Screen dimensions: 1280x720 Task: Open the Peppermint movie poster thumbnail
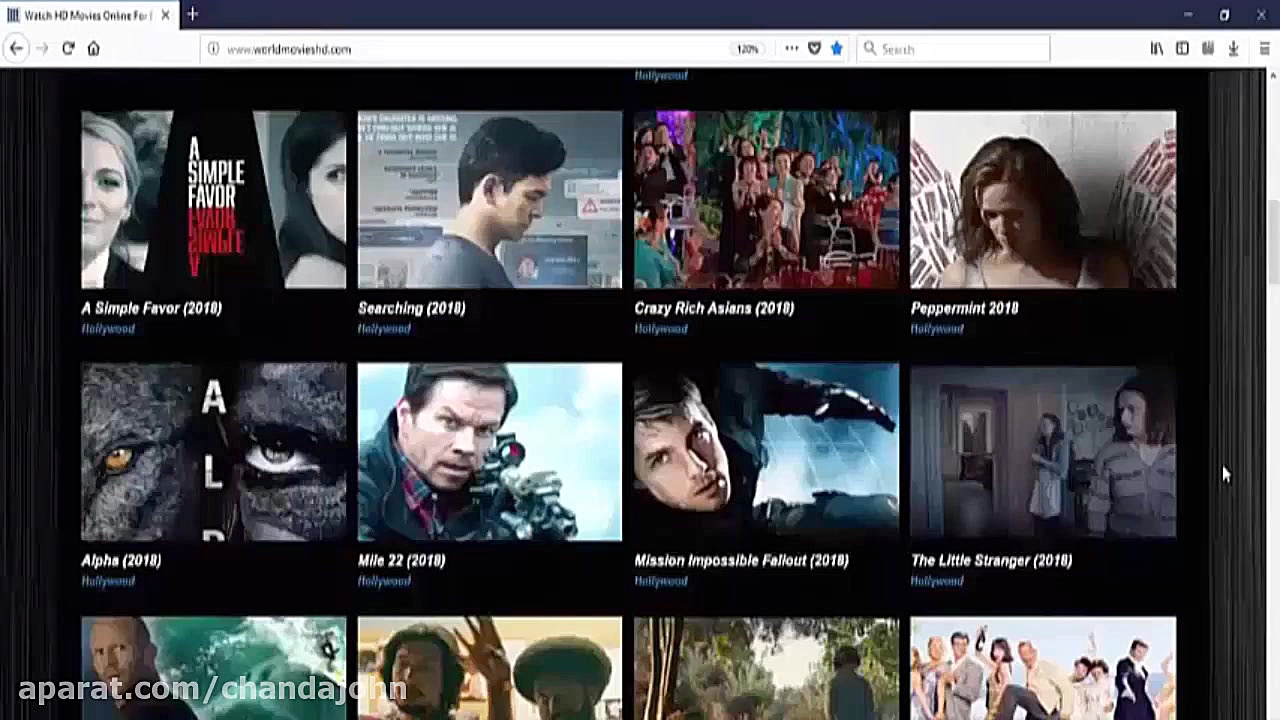tap(1043, 200)
